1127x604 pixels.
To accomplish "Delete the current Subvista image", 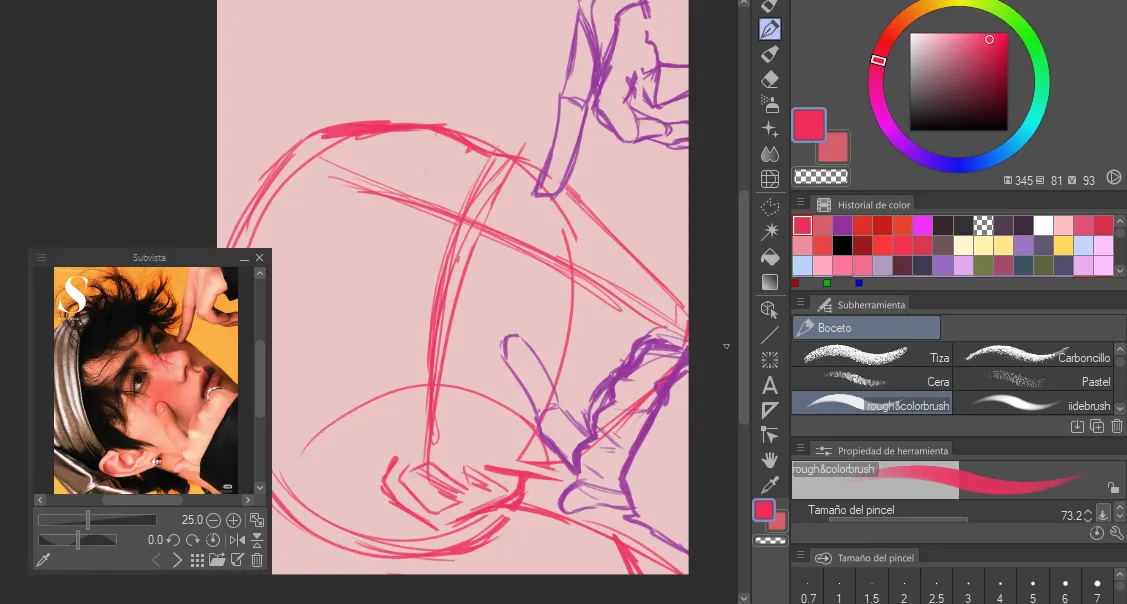I will [x=257, y=561].
